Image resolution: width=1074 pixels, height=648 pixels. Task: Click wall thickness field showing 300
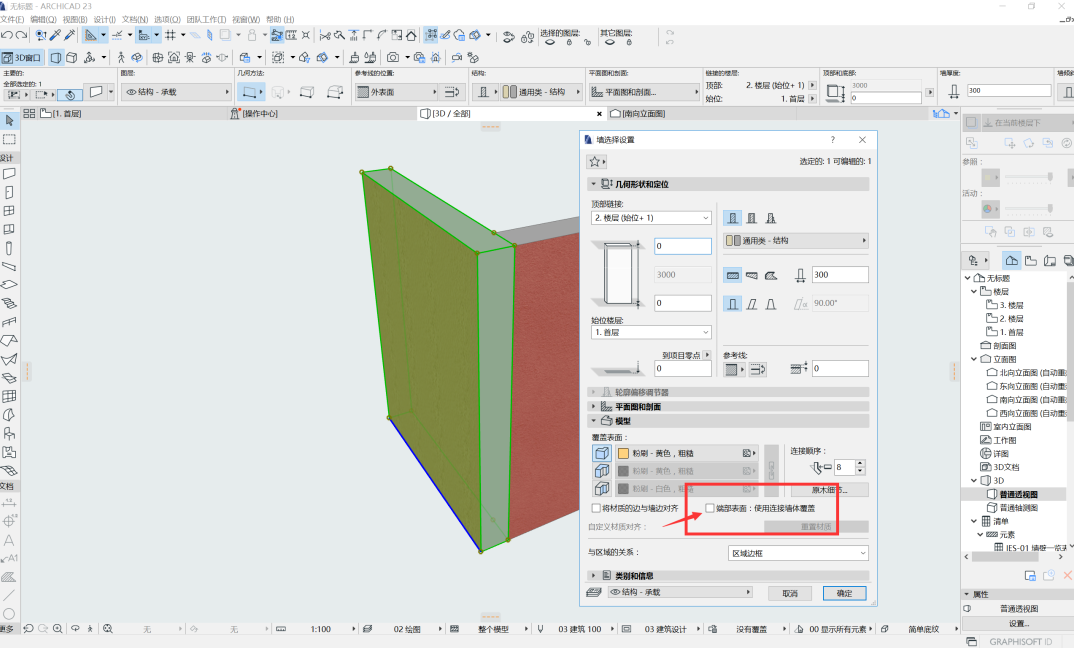(x=840, y=275)
